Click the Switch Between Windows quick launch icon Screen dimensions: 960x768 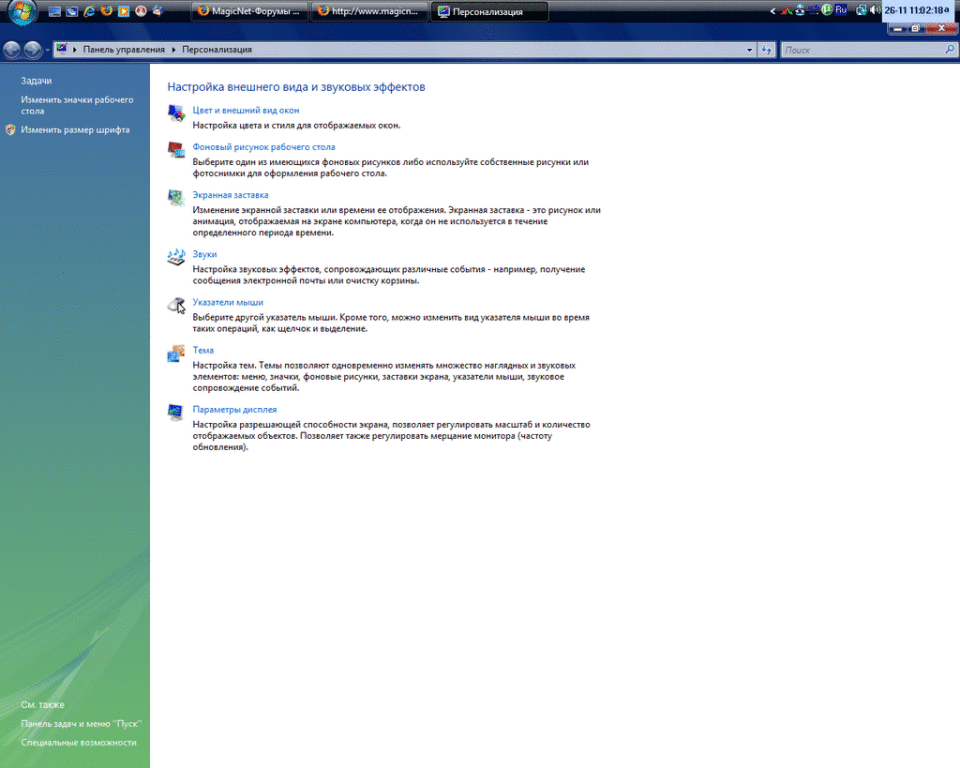72,11
